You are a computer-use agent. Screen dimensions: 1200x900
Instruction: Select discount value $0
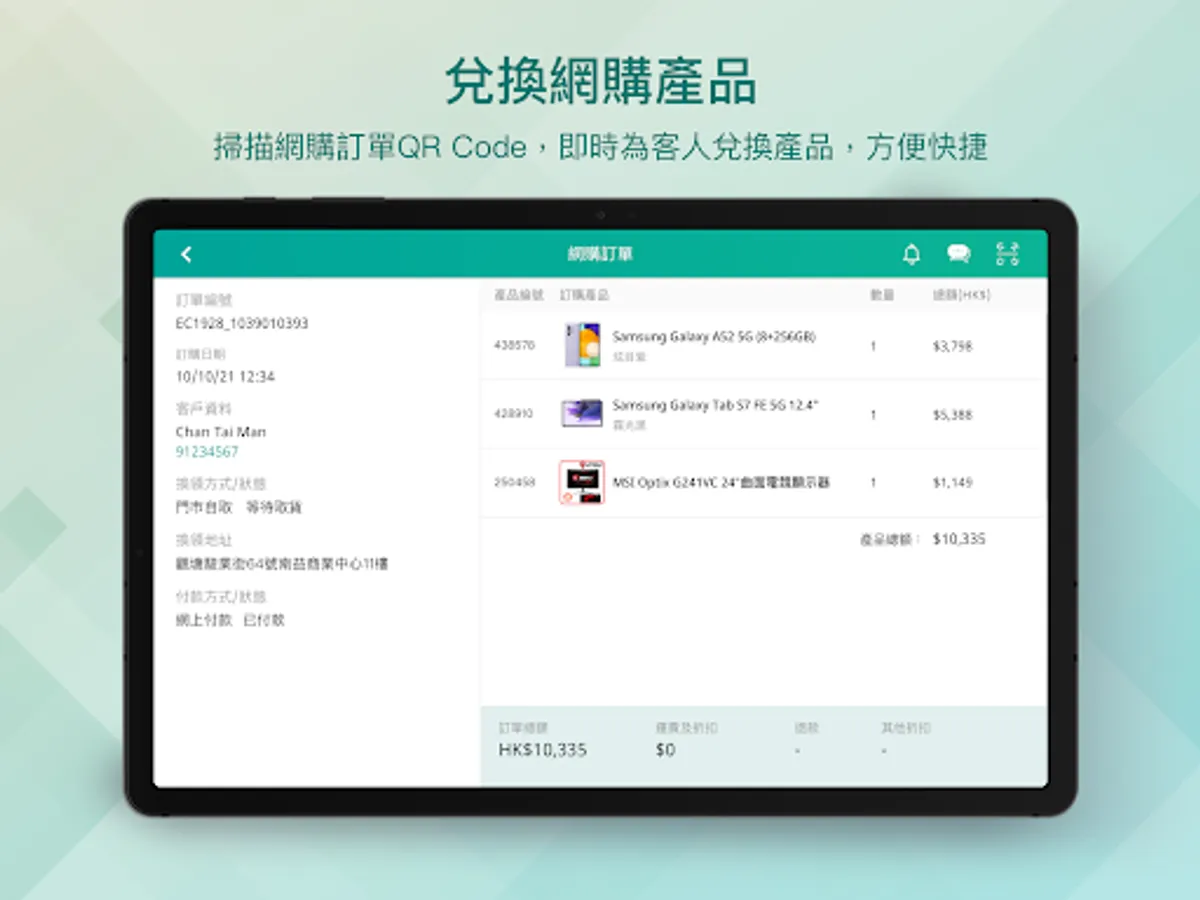coord(666,750)
